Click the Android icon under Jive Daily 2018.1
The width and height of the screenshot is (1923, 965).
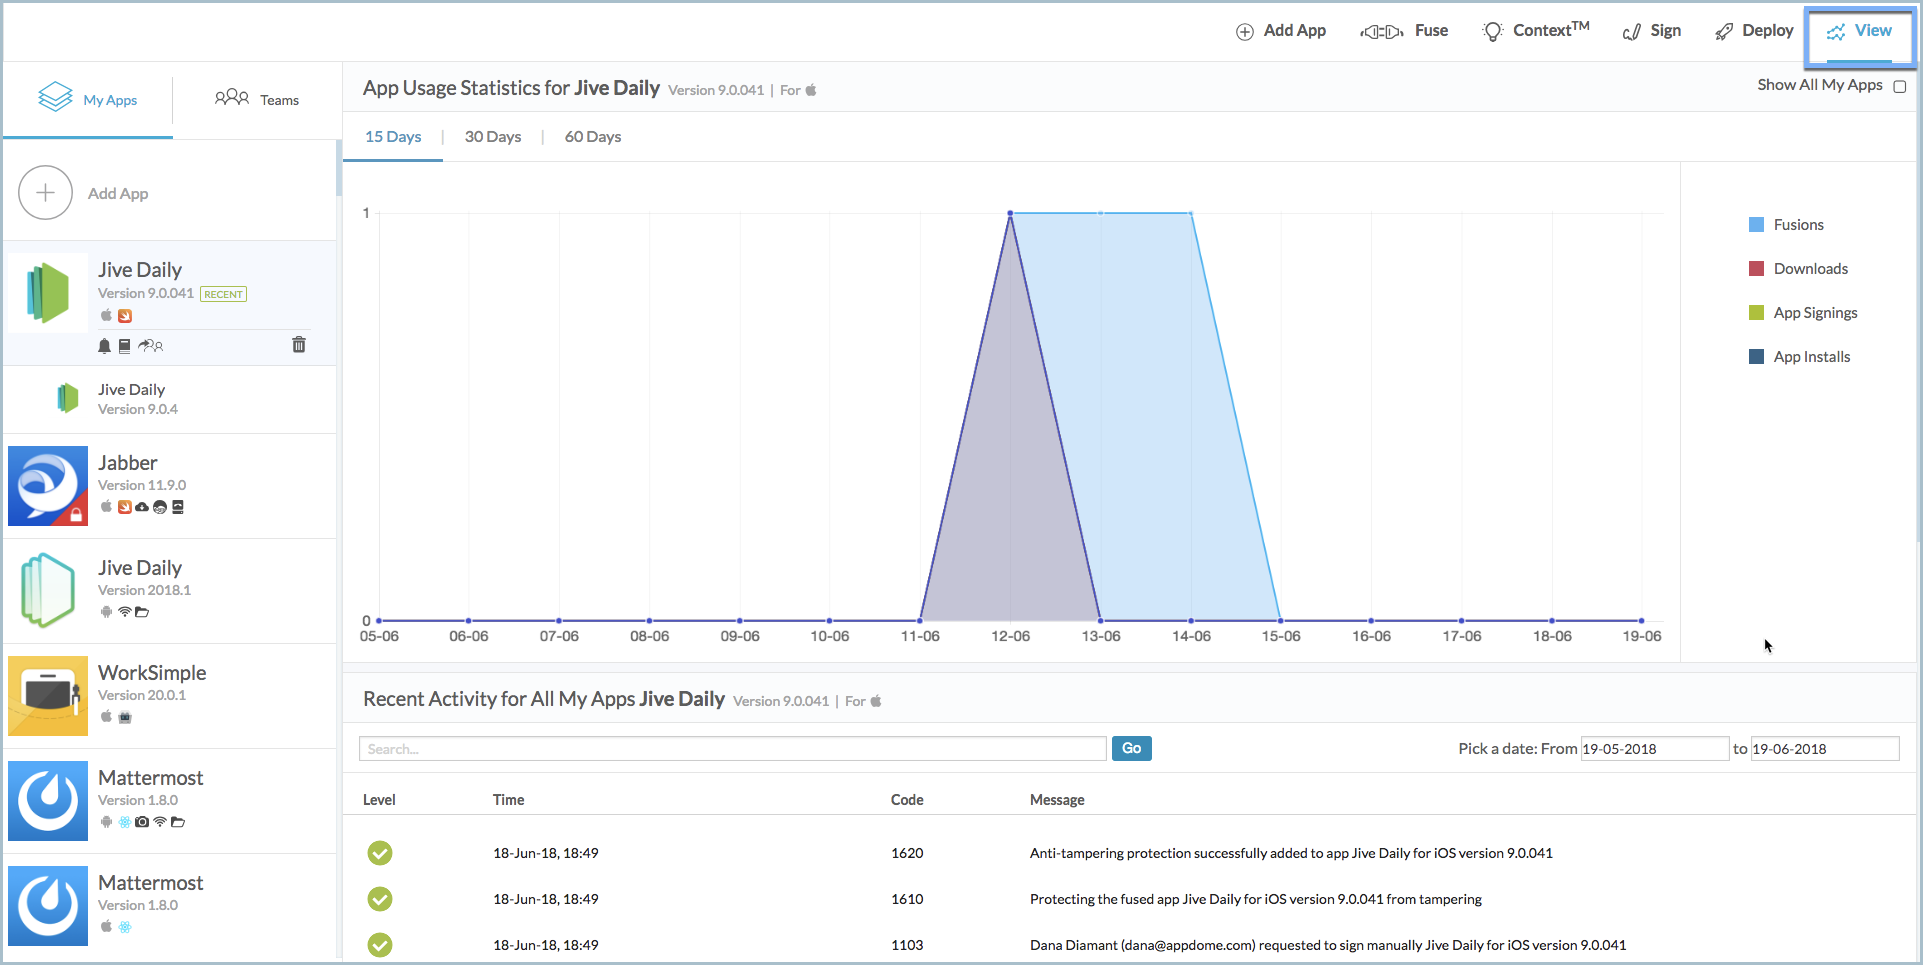[106, 611]
